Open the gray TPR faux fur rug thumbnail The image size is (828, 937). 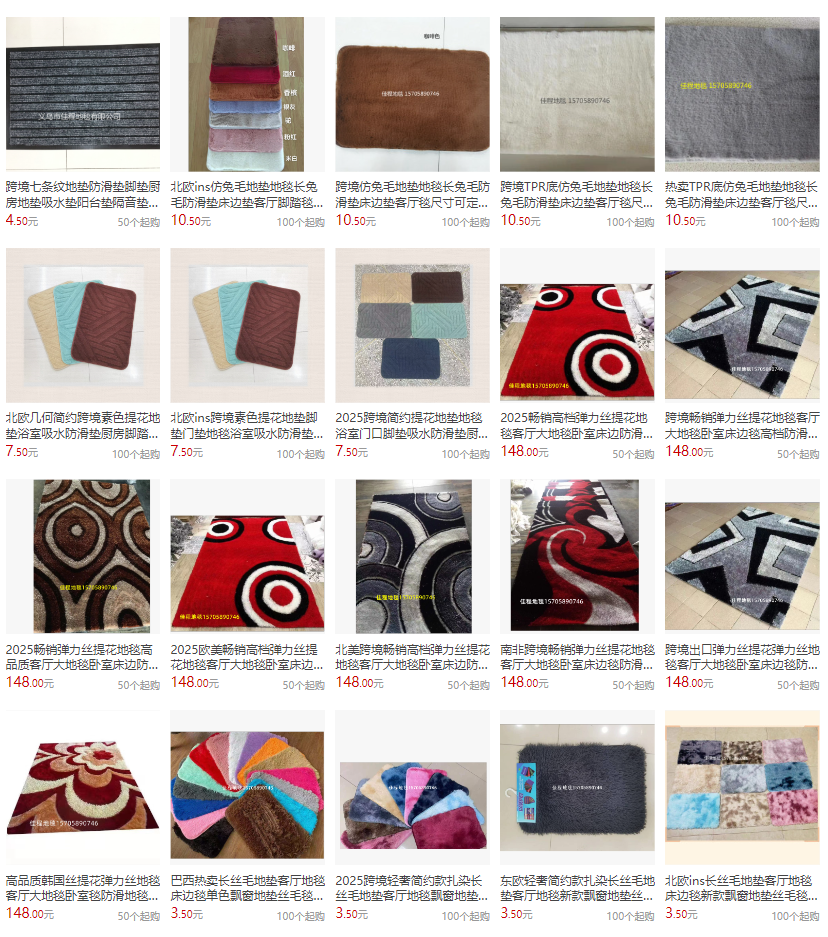point(742,94)
